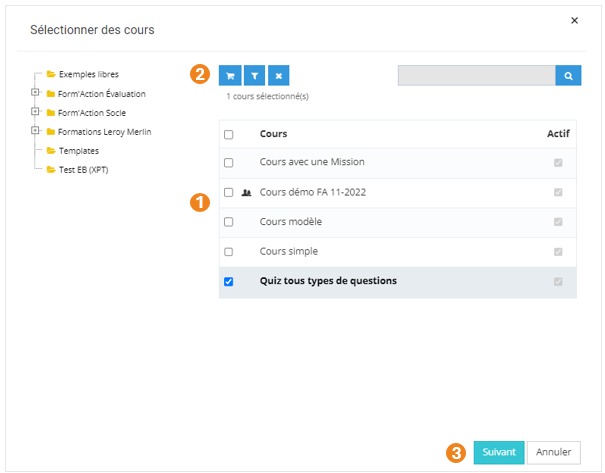Uncheck Quiz tous types de questions
Viewport: 605px width, 473px height.
229,282
